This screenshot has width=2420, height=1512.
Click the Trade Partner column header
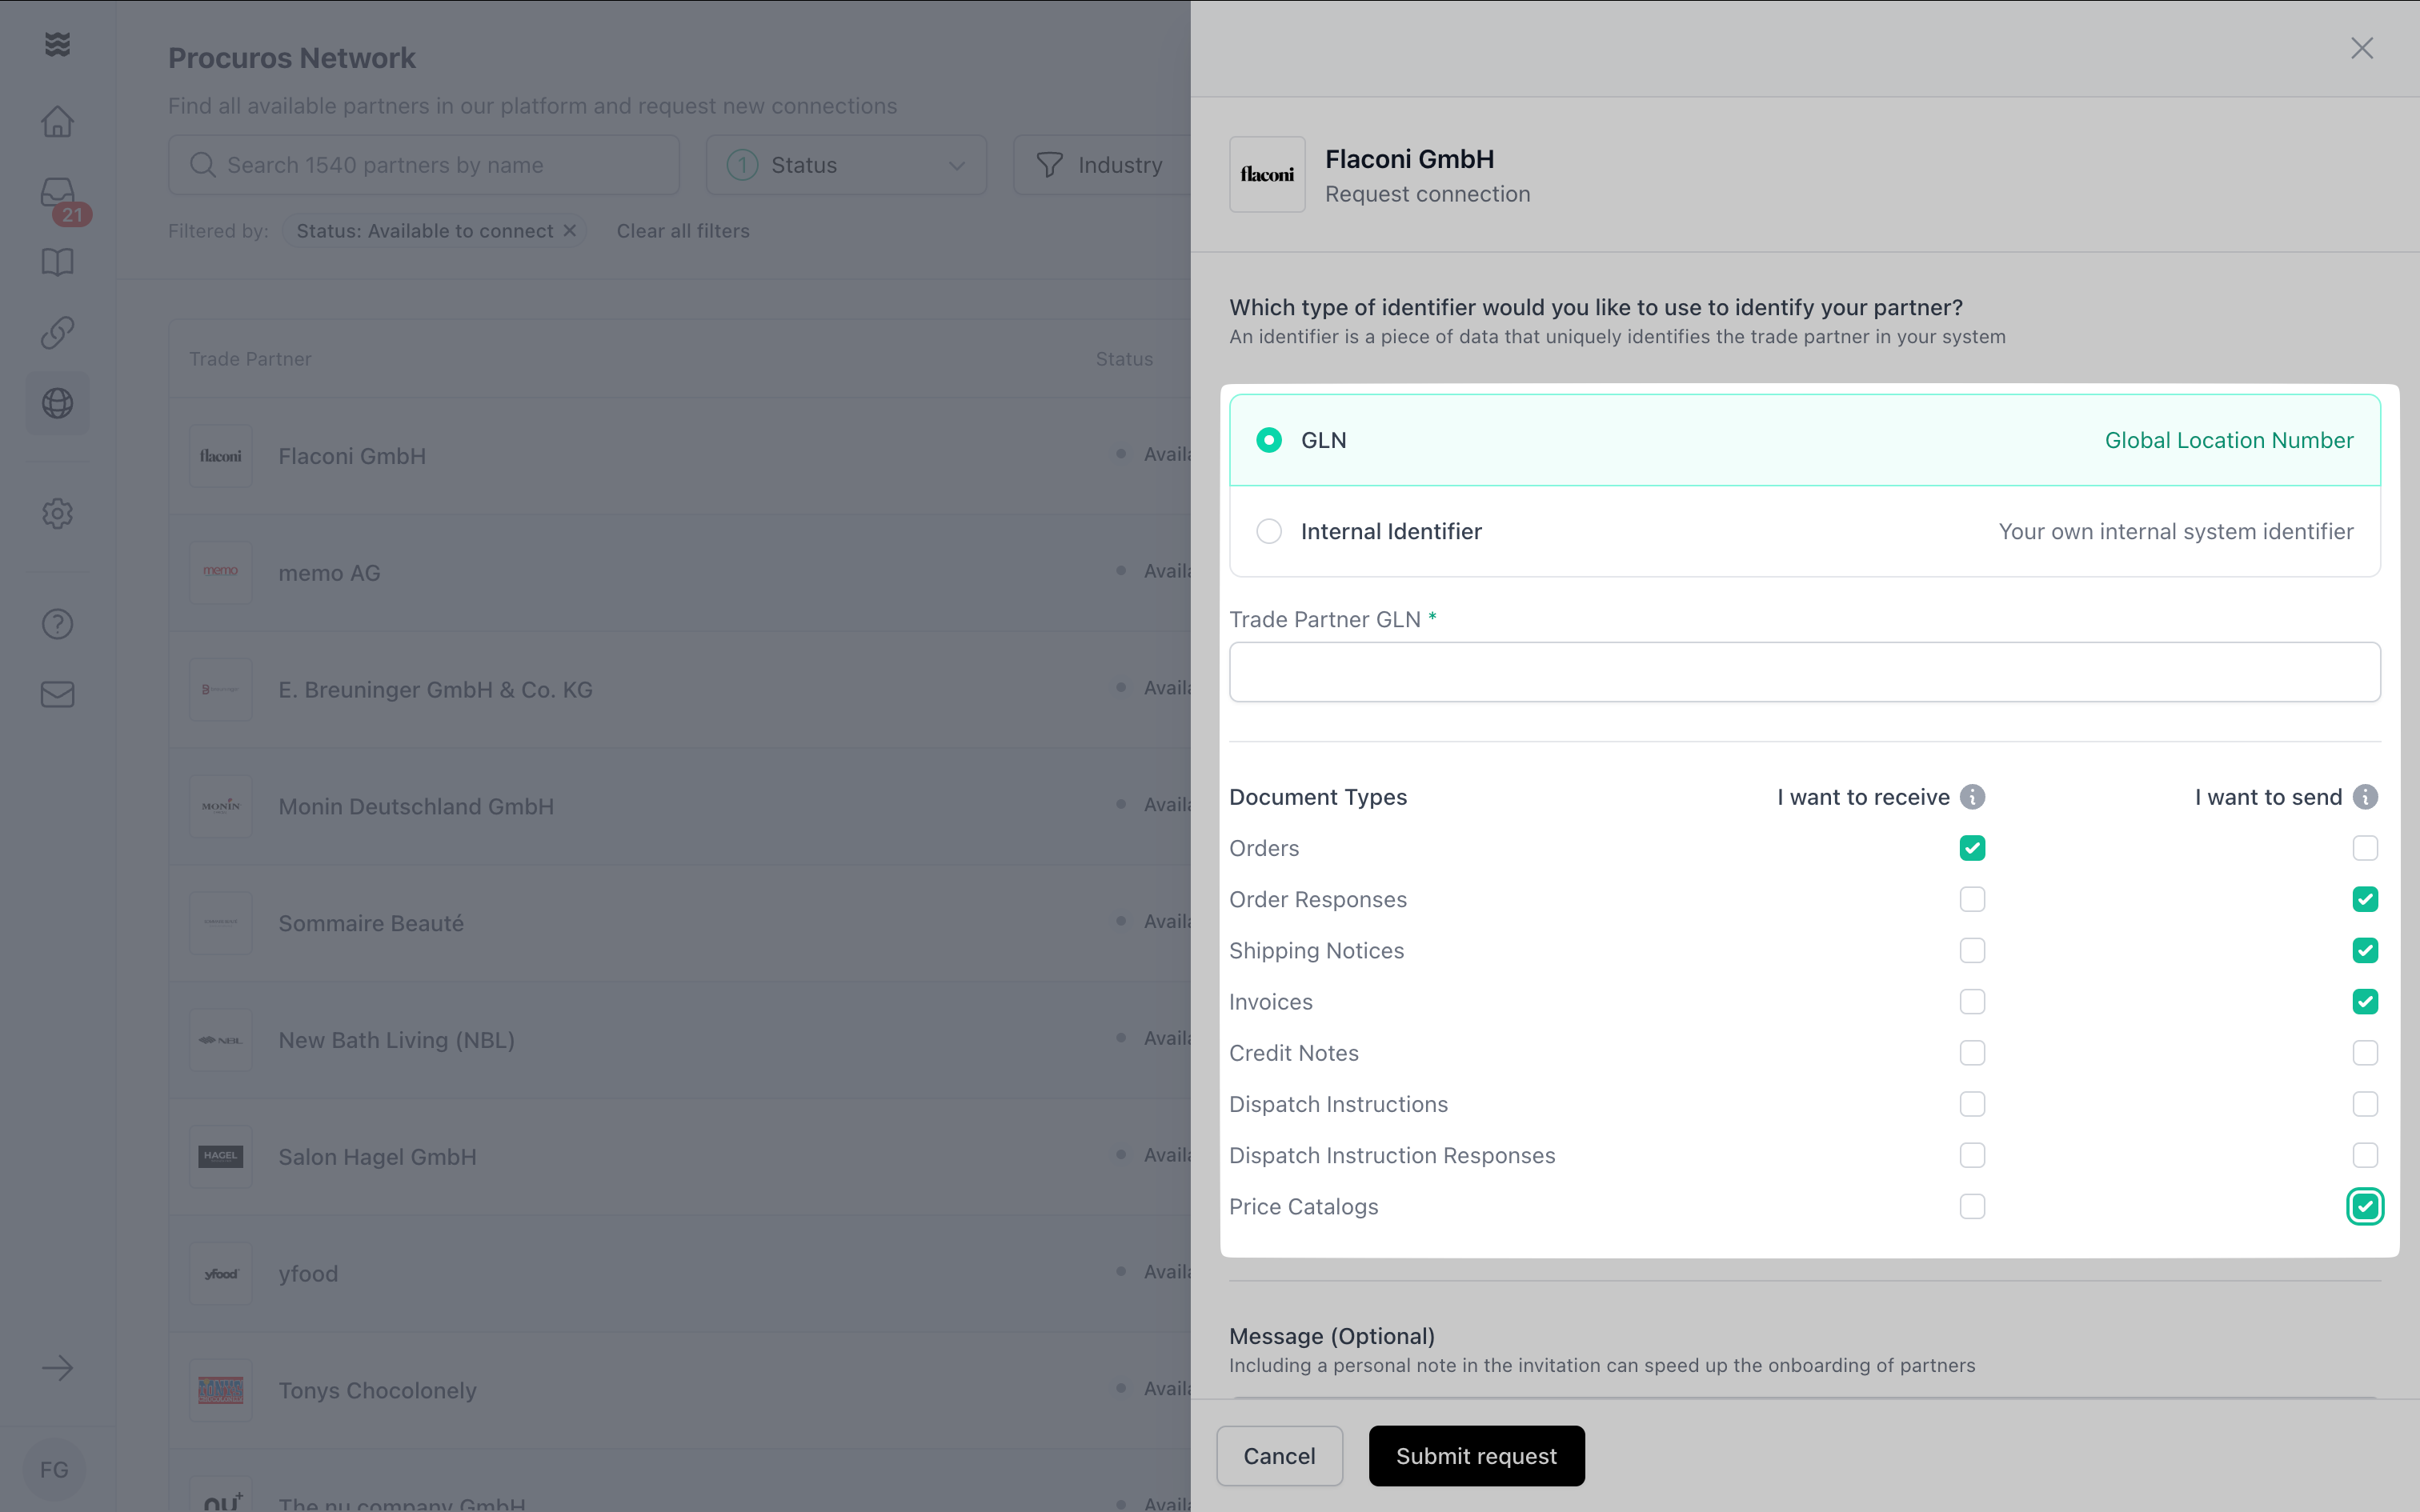(250, 359)
